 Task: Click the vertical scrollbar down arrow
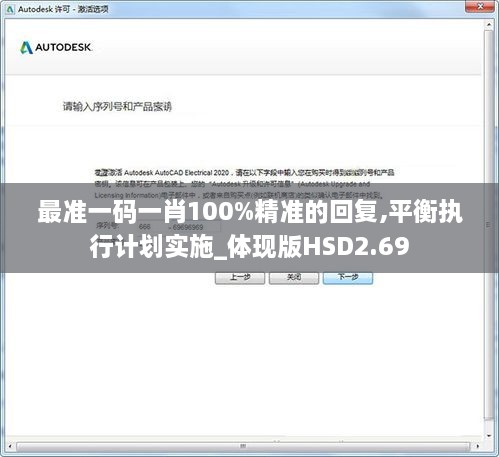(x=489, y=435)
